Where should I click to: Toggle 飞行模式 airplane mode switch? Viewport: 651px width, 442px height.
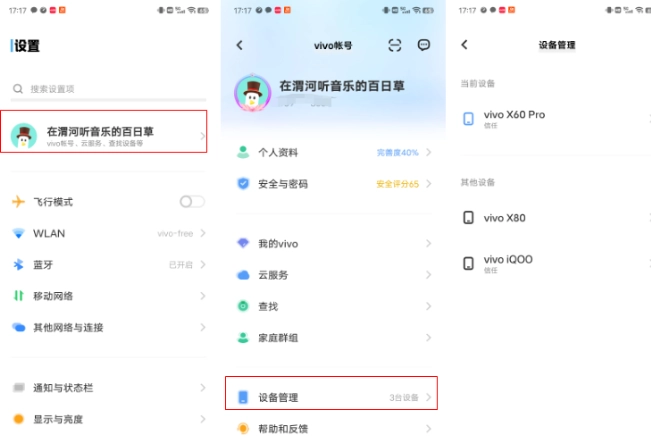(x=191, y=202)
